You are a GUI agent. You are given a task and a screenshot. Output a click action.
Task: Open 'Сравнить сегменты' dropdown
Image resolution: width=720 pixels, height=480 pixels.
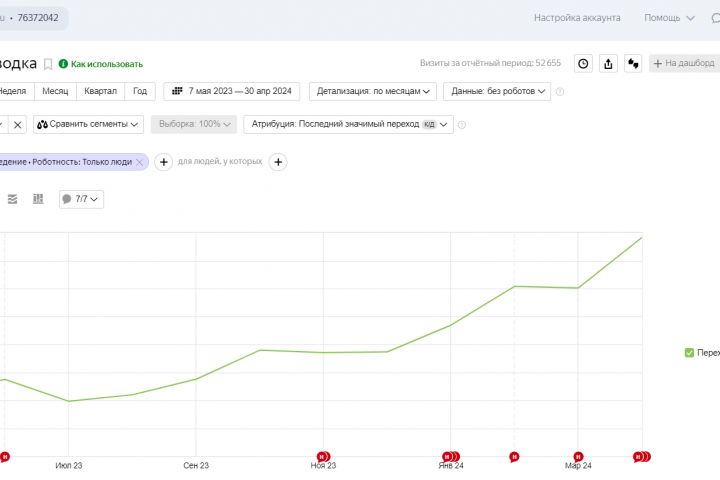(88, 124)
